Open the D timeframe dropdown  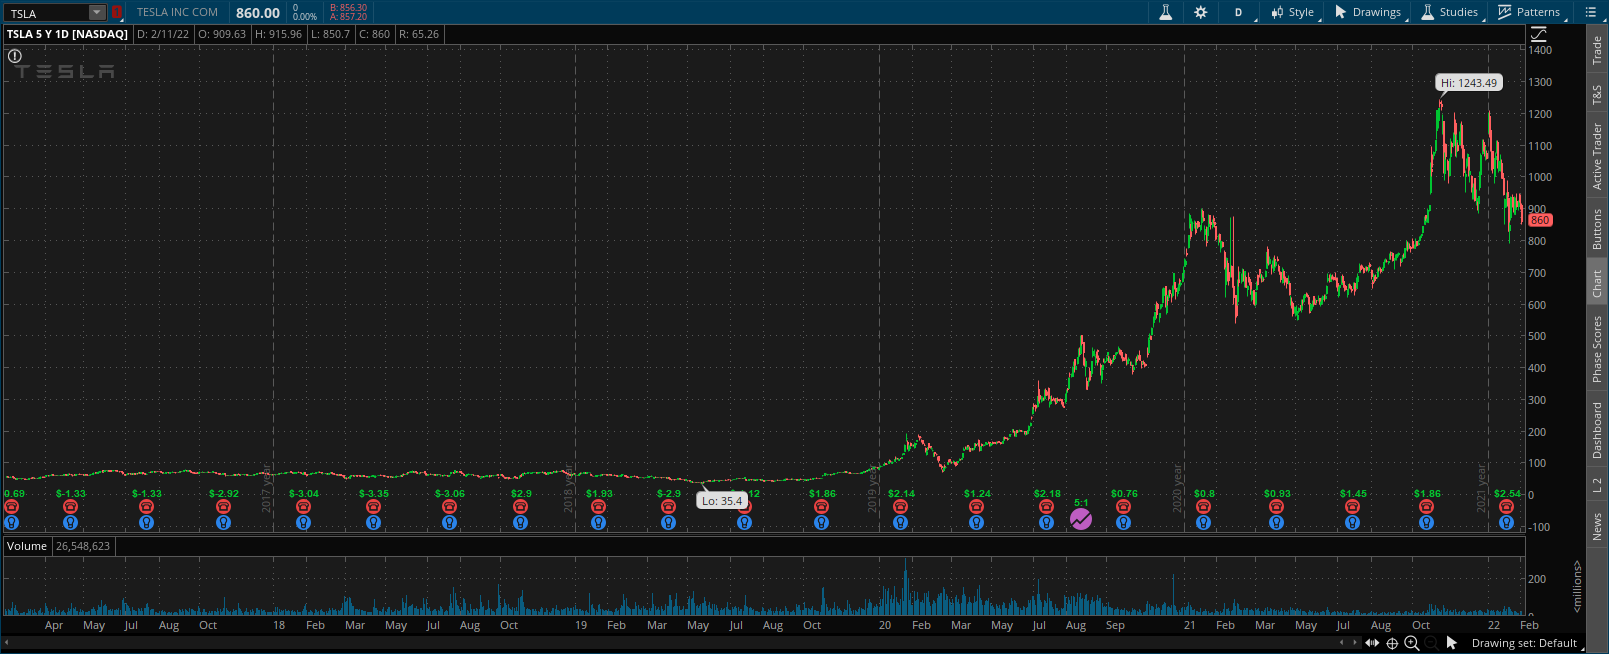[1239, 12]
